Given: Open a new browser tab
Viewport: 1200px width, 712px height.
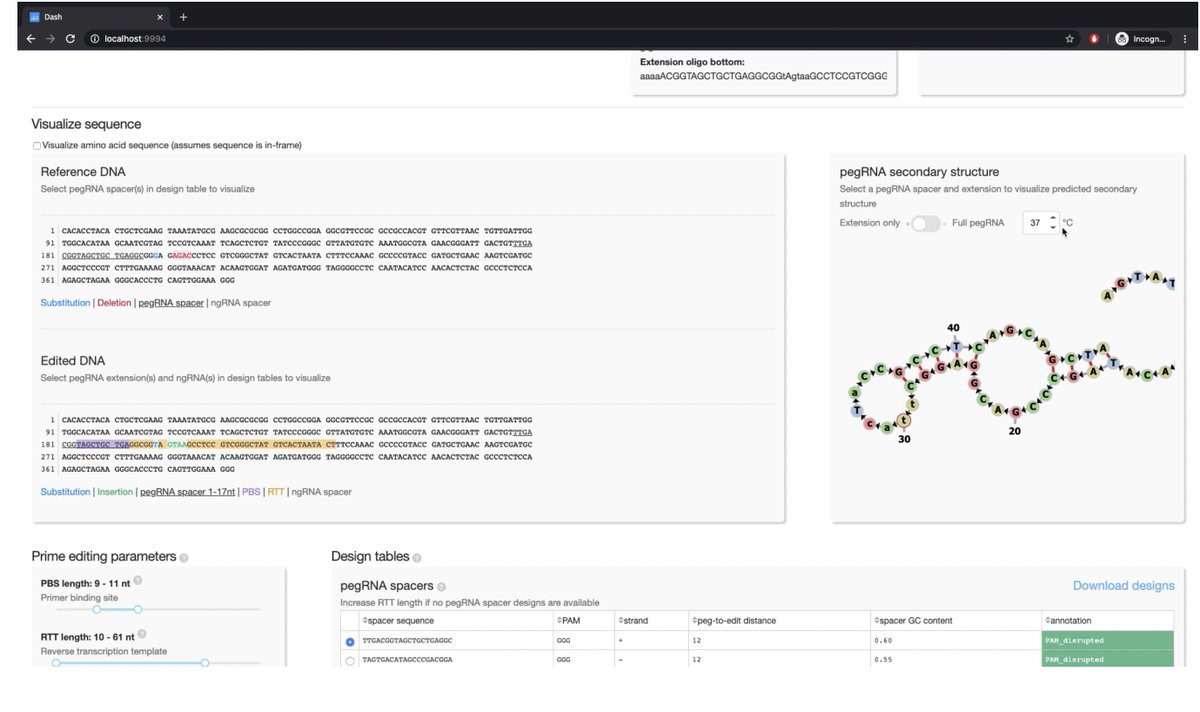Looking at the screenshot, I should (x=183, y=17).
